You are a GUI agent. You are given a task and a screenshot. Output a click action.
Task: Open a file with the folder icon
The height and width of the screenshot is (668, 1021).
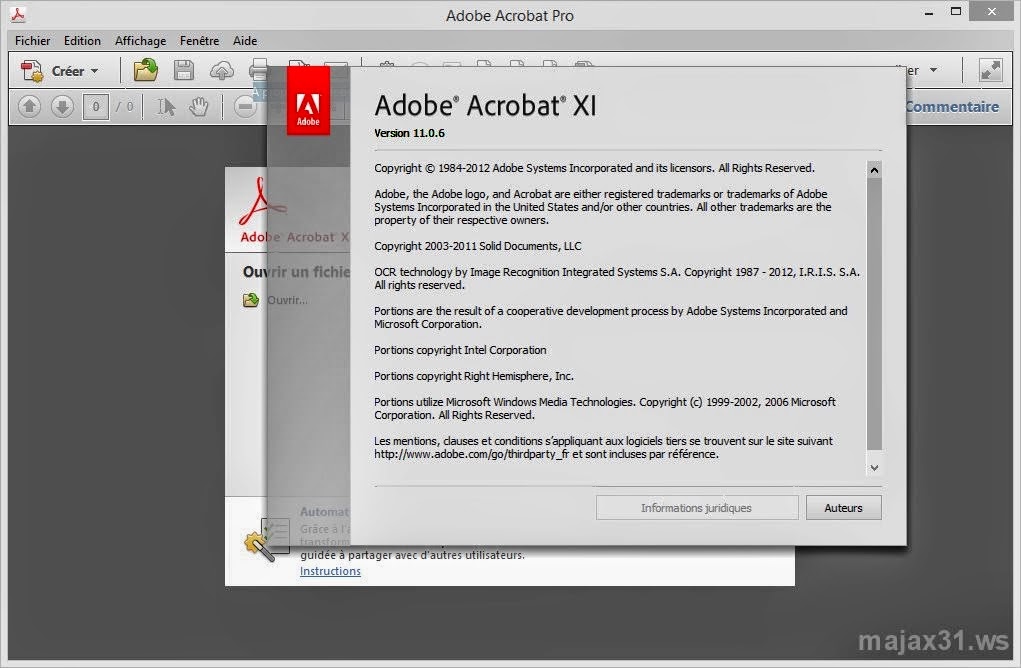pos(146,70)
